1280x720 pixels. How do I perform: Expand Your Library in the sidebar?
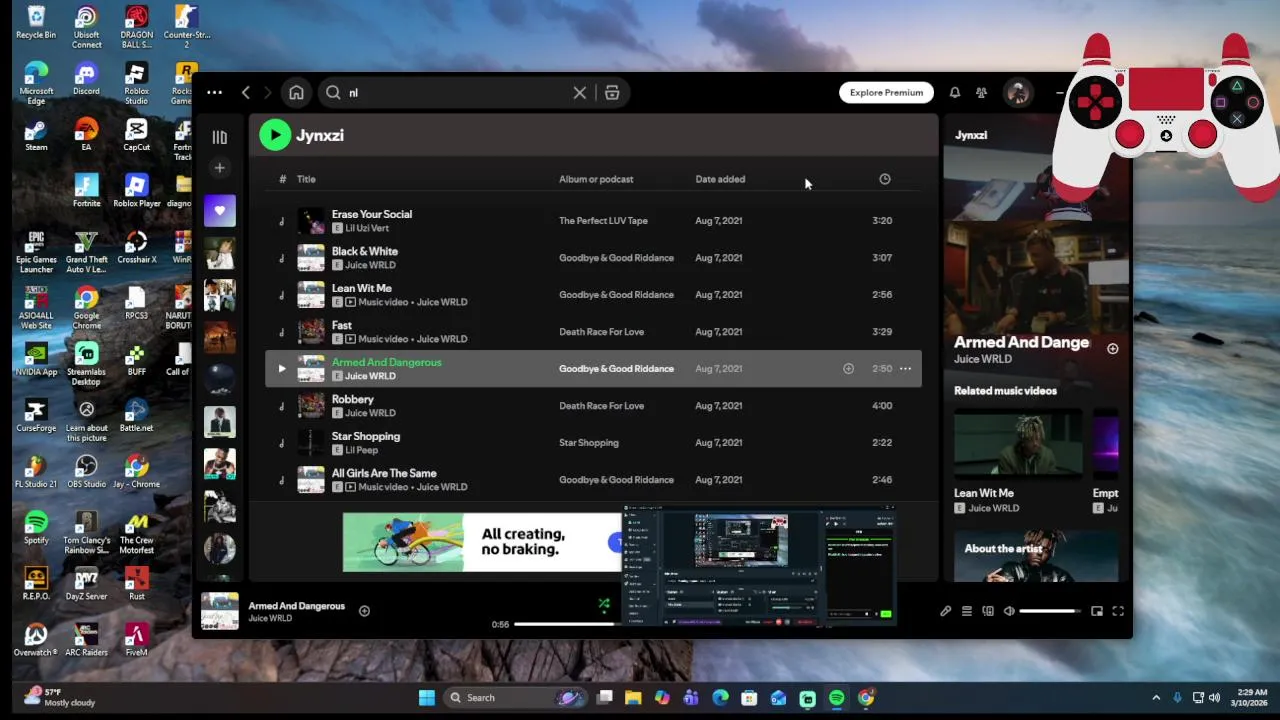tap(220, 137)
